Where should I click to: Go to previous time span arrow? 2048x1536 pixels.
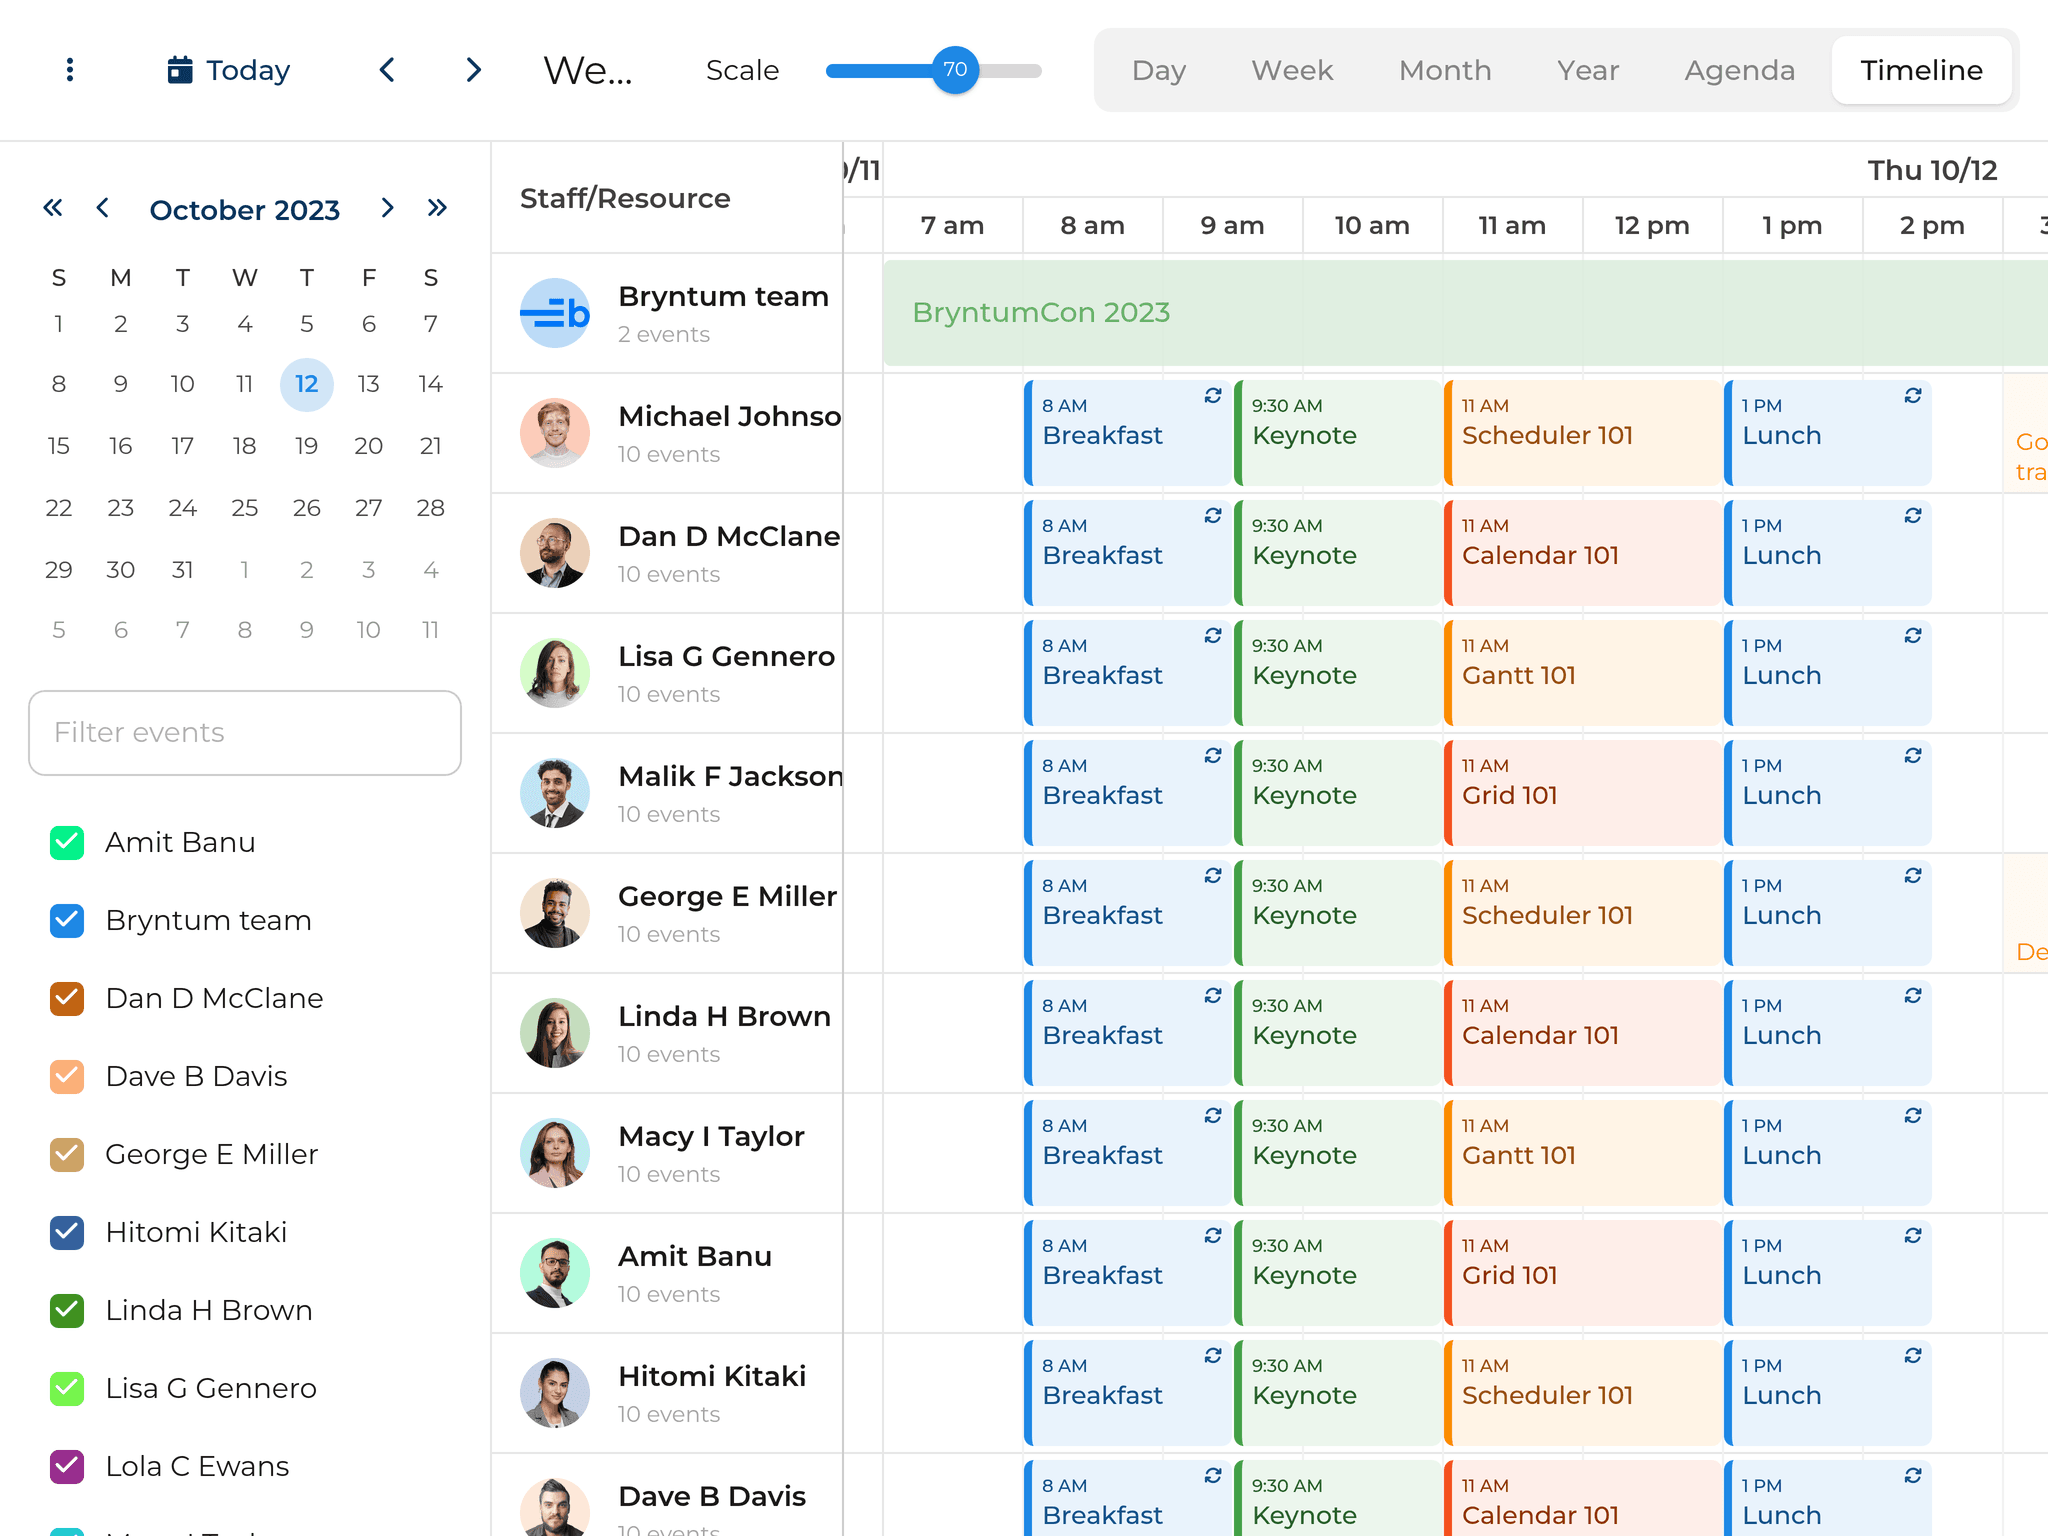[x=388, y=70]
